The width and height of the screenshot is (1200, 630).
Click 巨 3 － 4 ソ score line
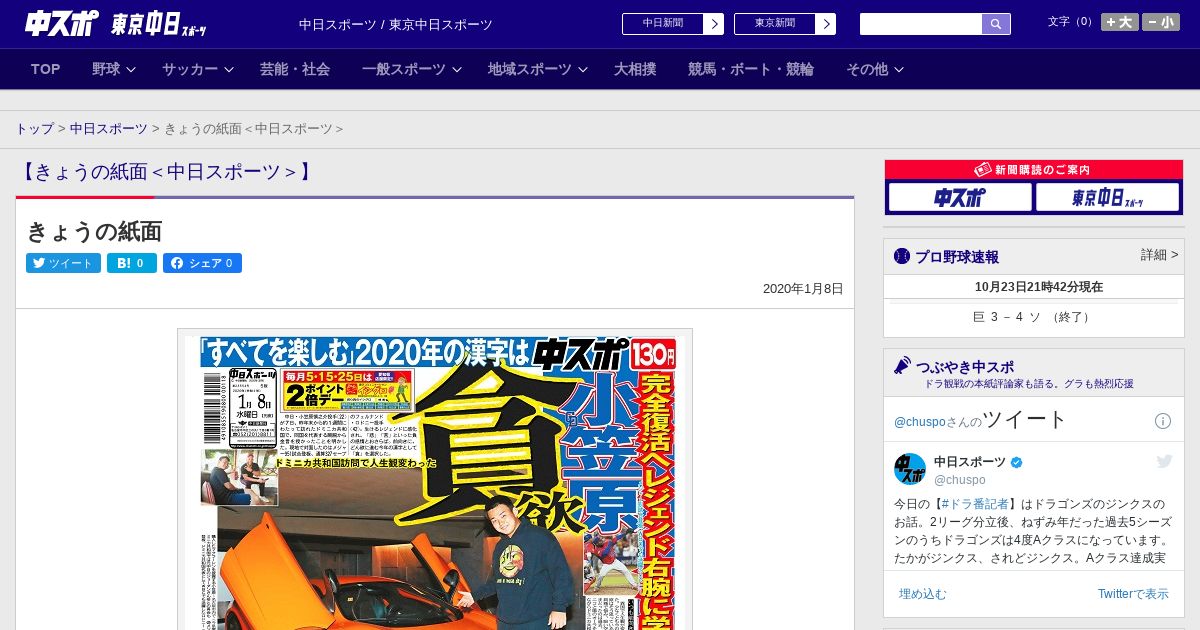[x=1033, y=317]
